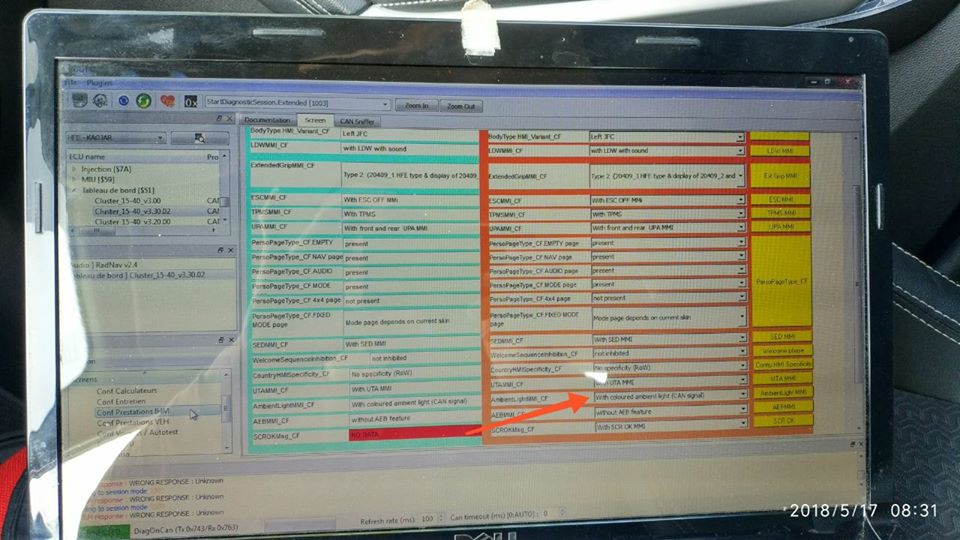Click the yellow UPA MMI button

pos(781,227)
